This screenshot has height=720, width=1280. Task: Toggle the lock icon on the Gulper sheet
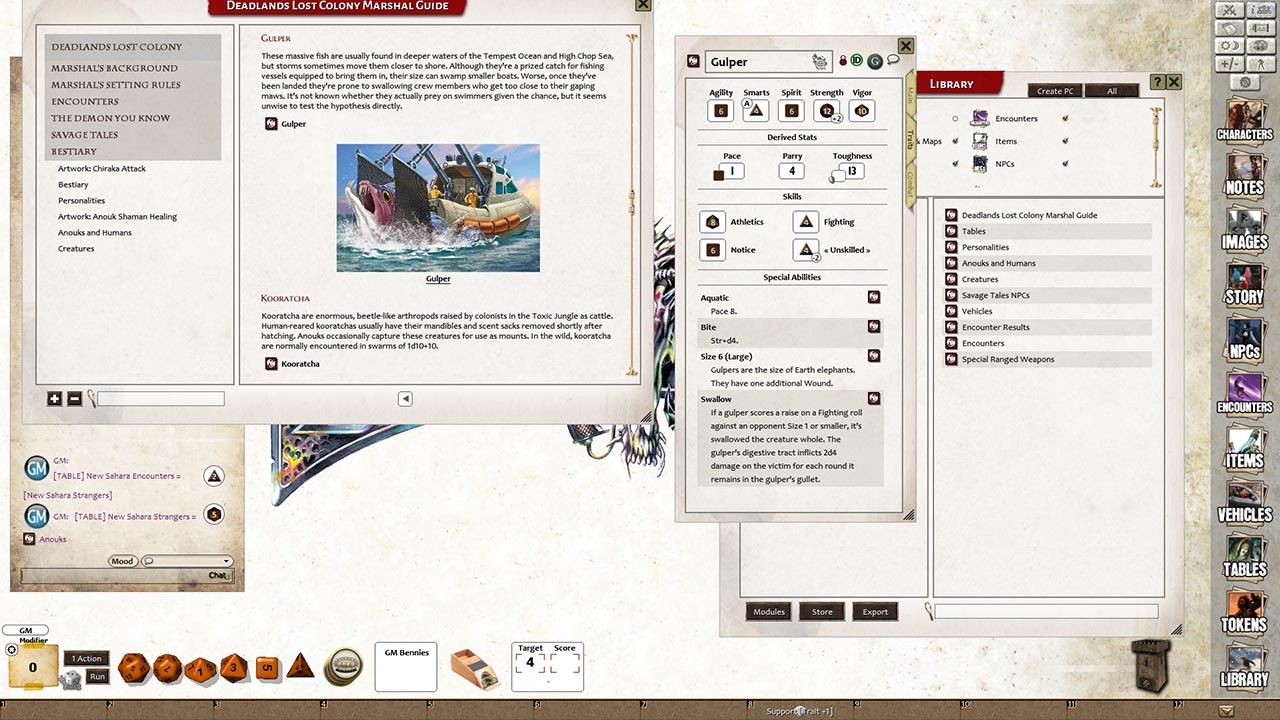[x=843, y=61]
